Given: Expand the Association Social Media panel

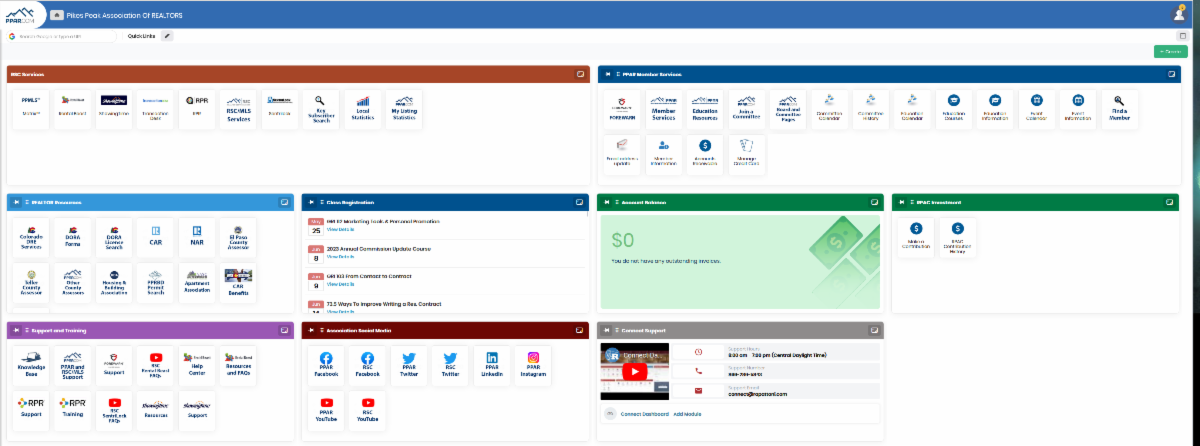Looking at the screenshot, I should [x=580, y=329].
